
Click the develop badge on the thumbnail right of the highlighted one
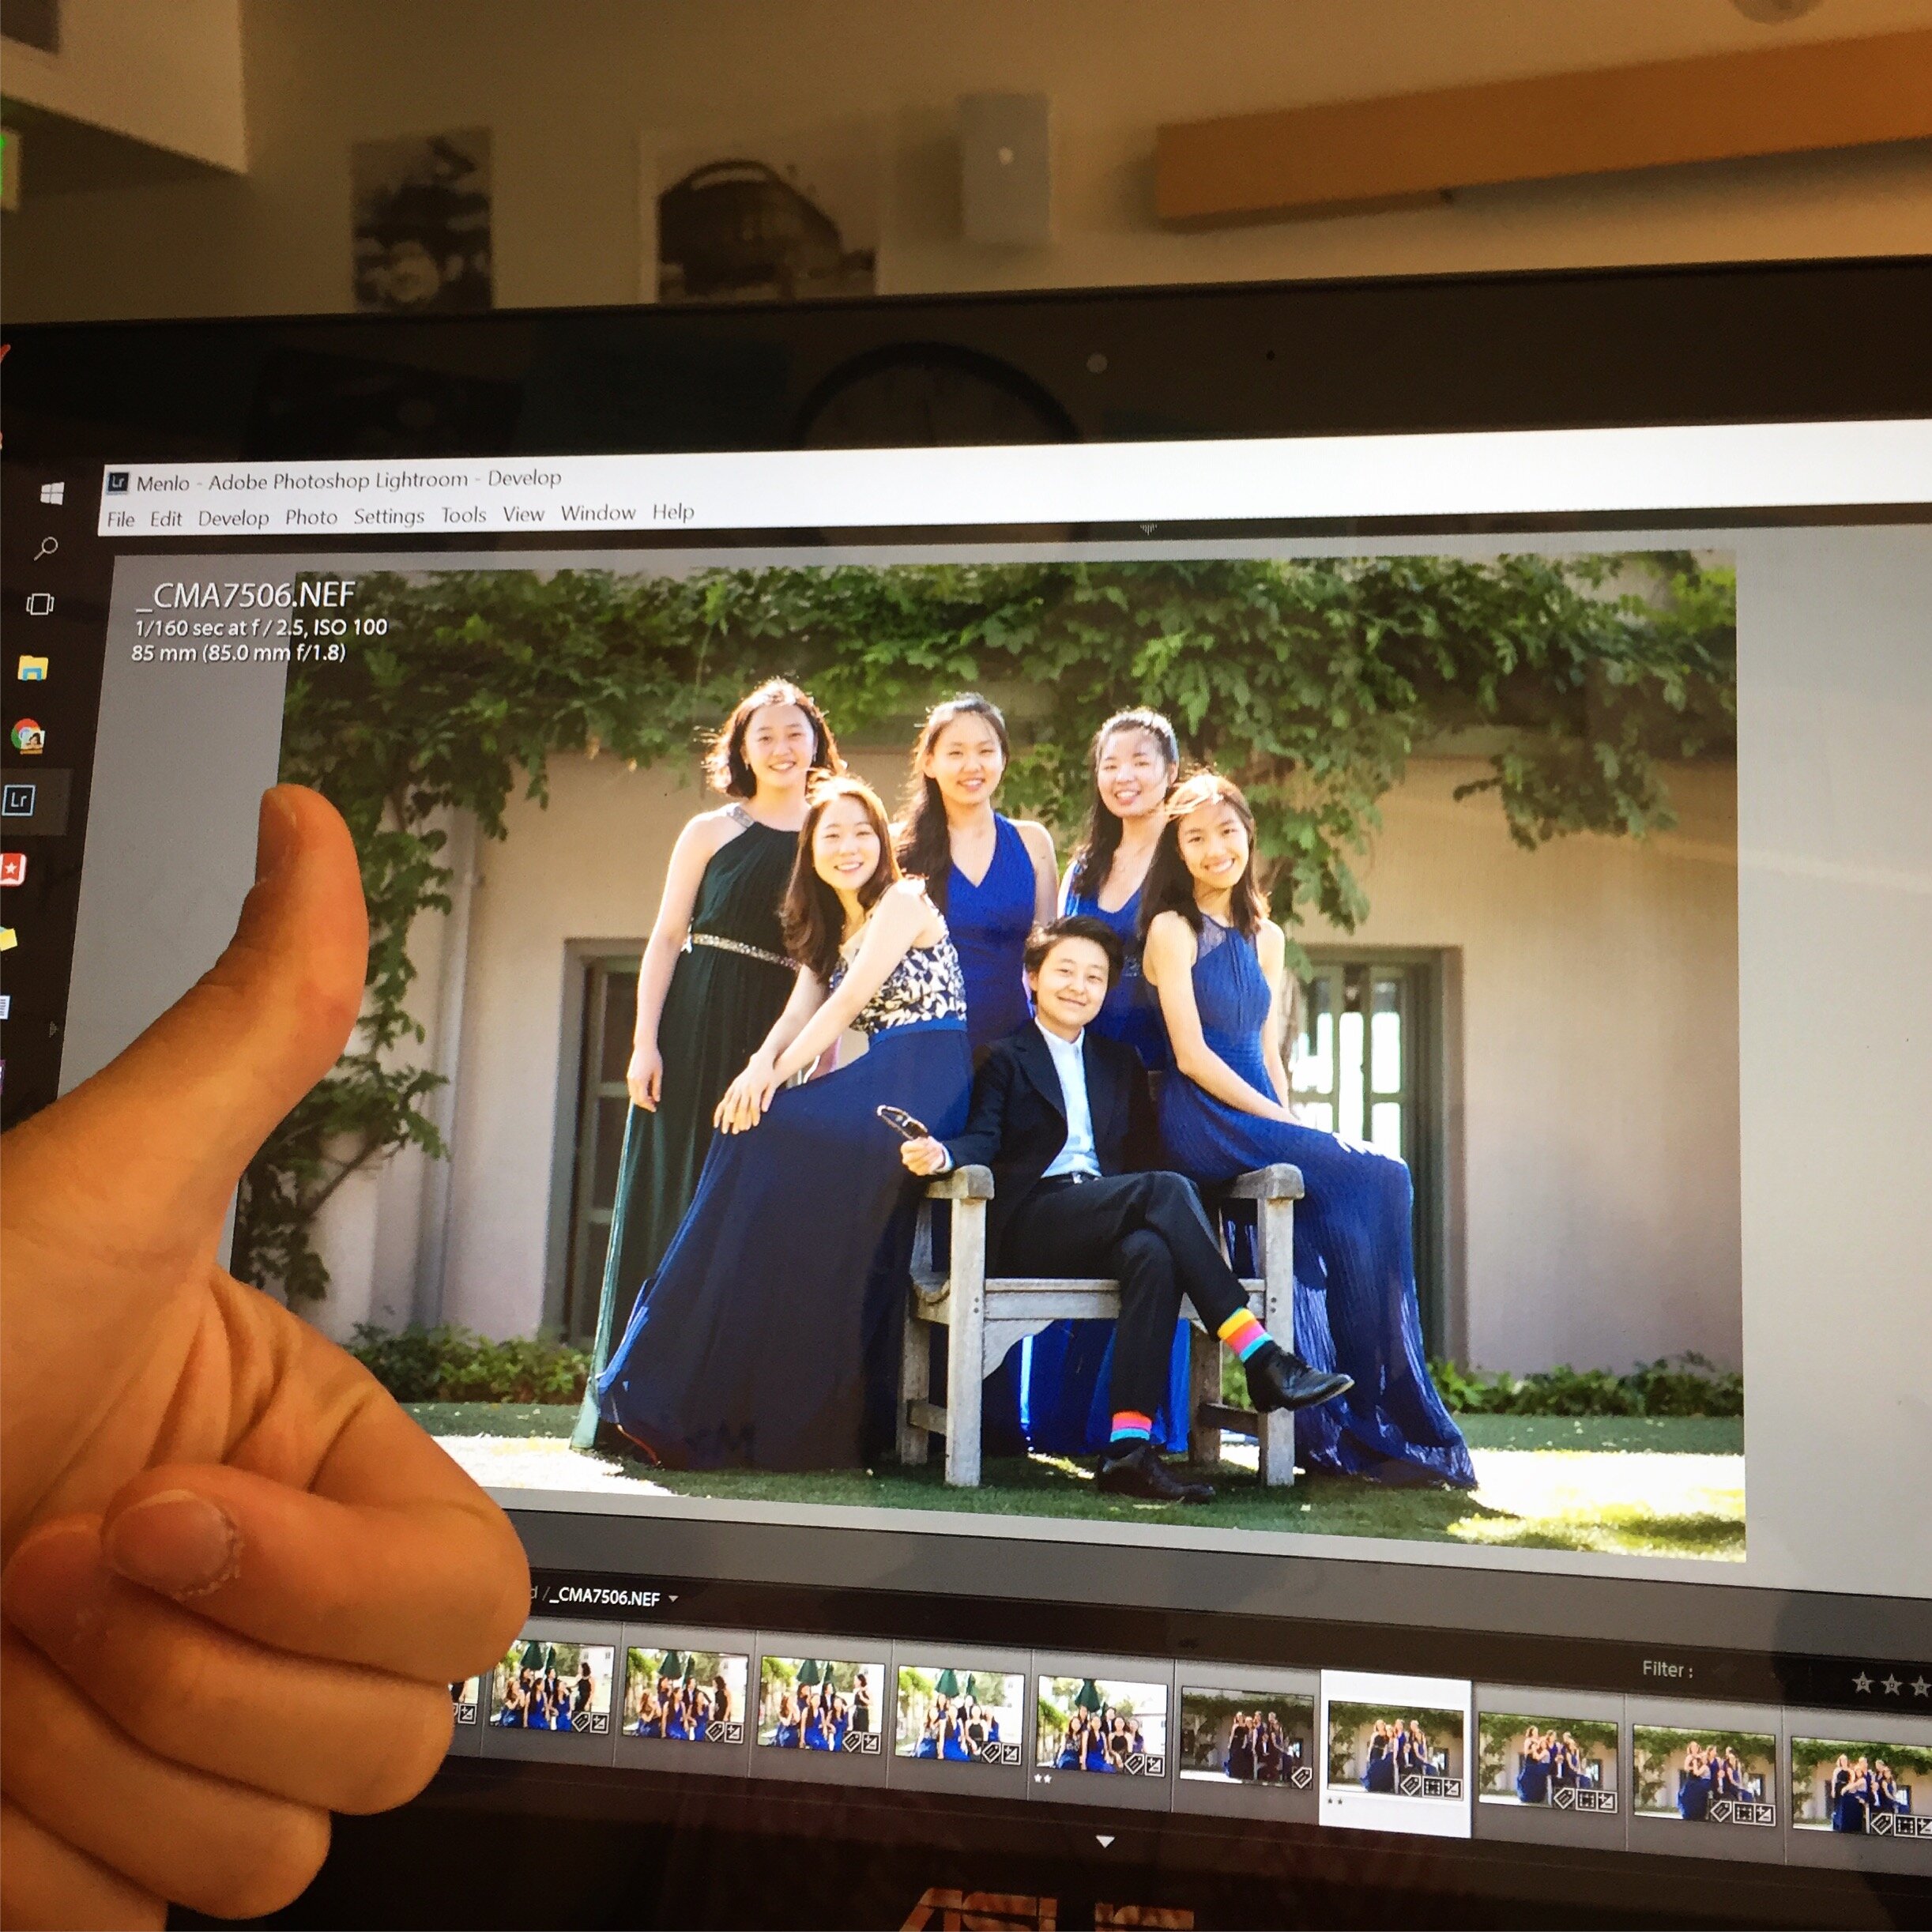[x=1608, y=1802]
